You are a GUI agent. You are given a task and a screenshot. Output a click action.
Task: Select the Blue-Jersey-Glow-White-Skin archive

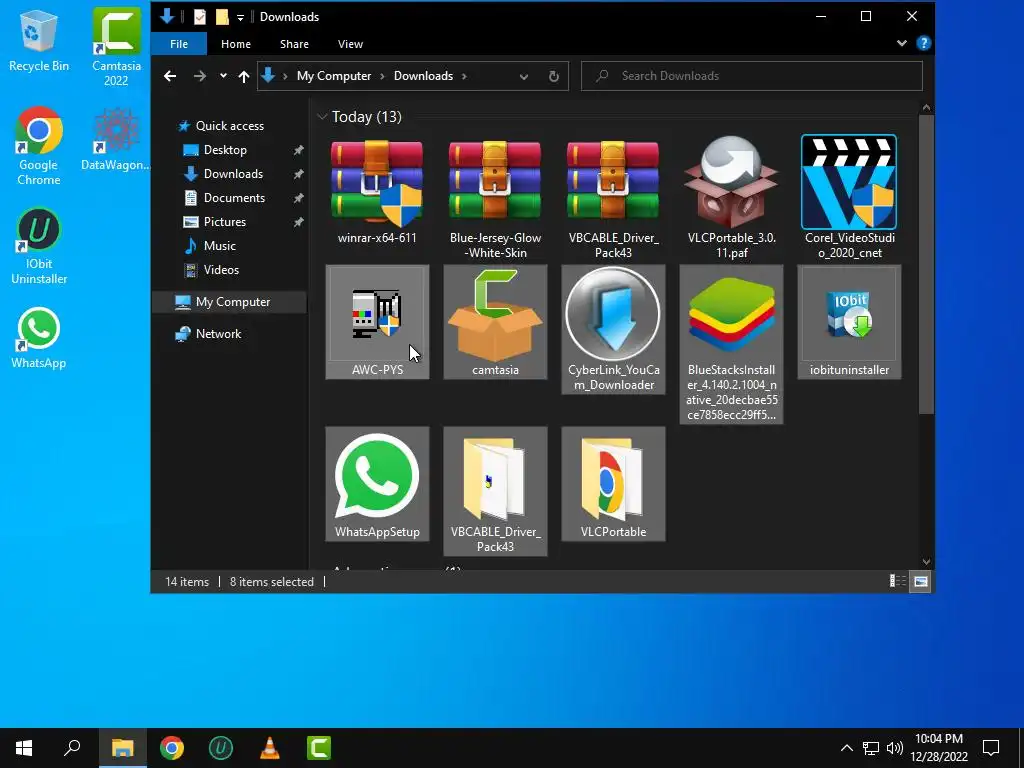point(495,199)
